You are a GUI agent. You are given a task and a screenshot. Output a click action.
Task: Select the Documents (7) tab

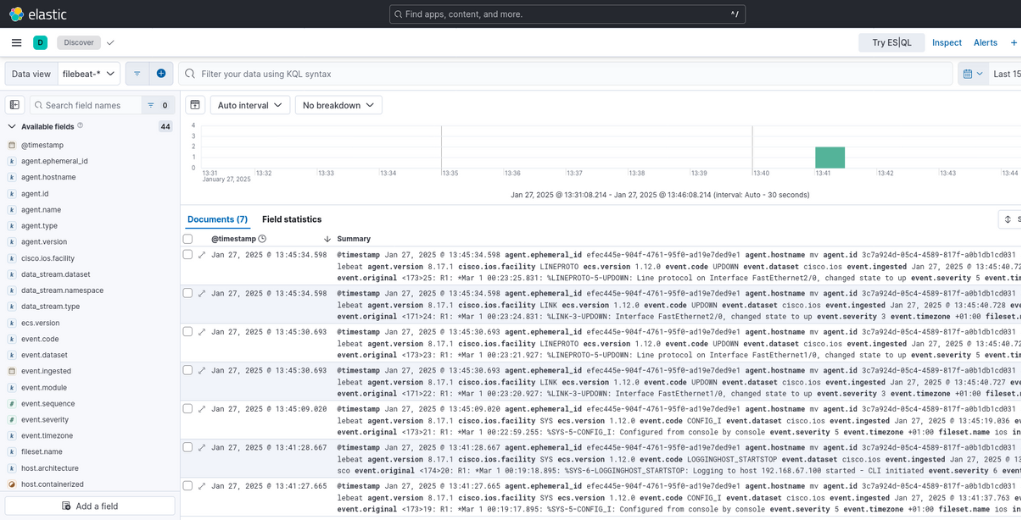[217, 219]
